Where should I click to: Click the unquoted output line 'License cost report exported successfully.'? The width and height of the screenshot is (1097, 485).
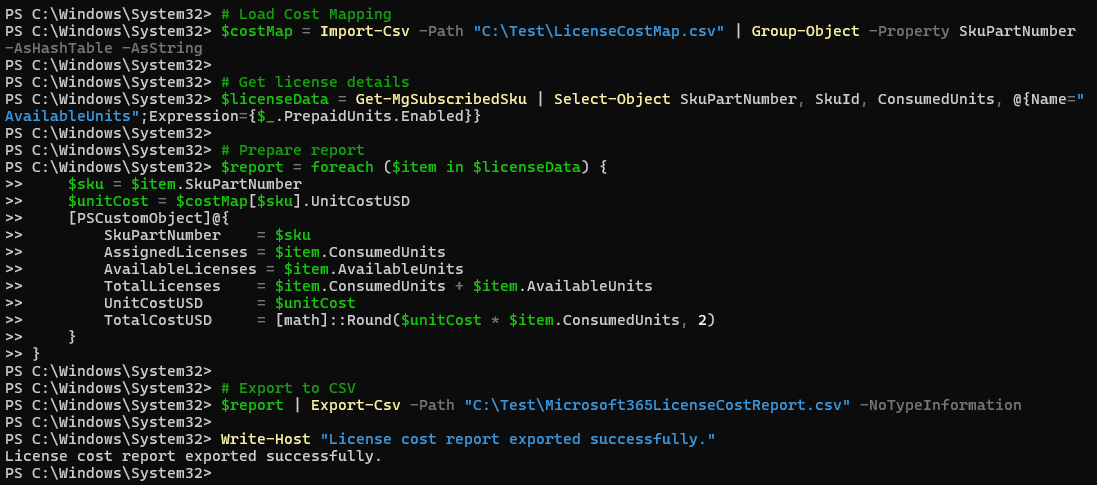193,456
